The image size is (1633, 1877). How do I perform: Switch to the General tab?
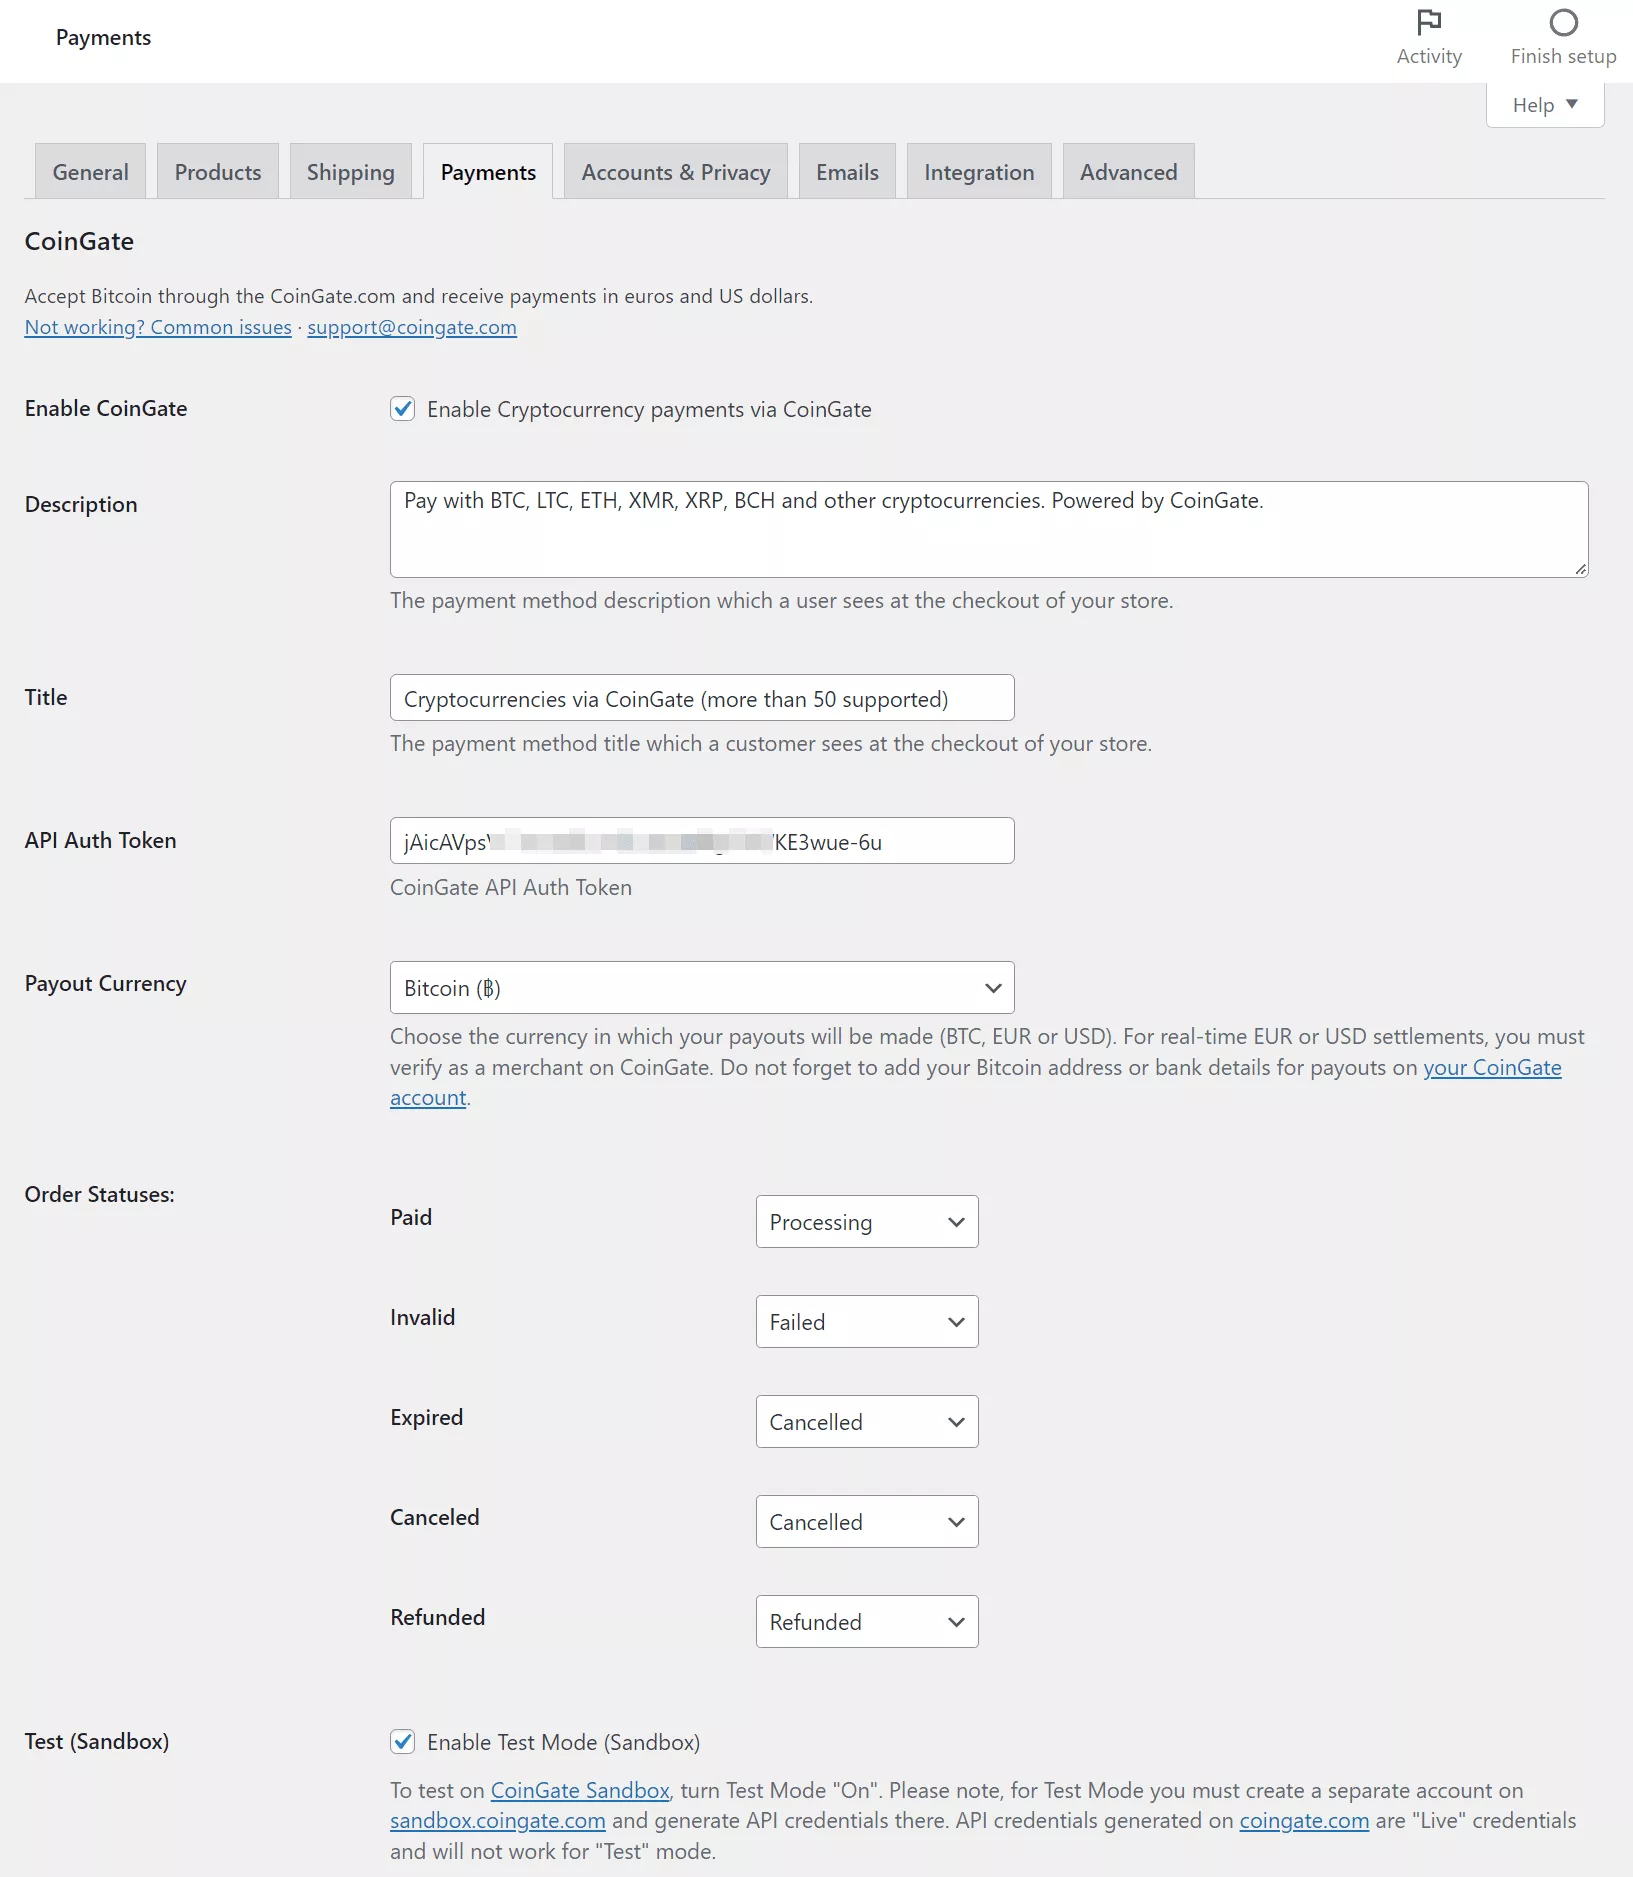point(90,171)
